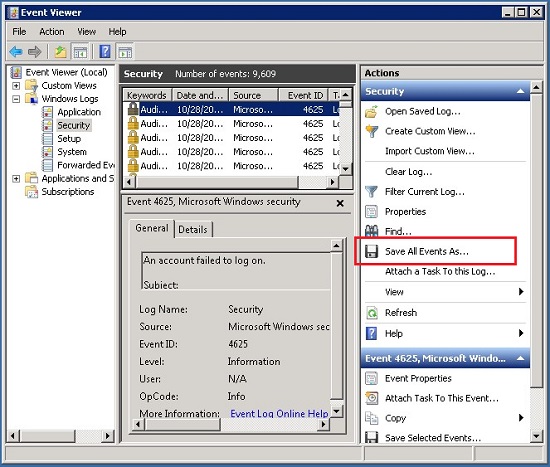Image resolution: width=550 pixels, height=467 pixels.
Task: Click the System log icon in tree
Action: (x=47, y=152)
